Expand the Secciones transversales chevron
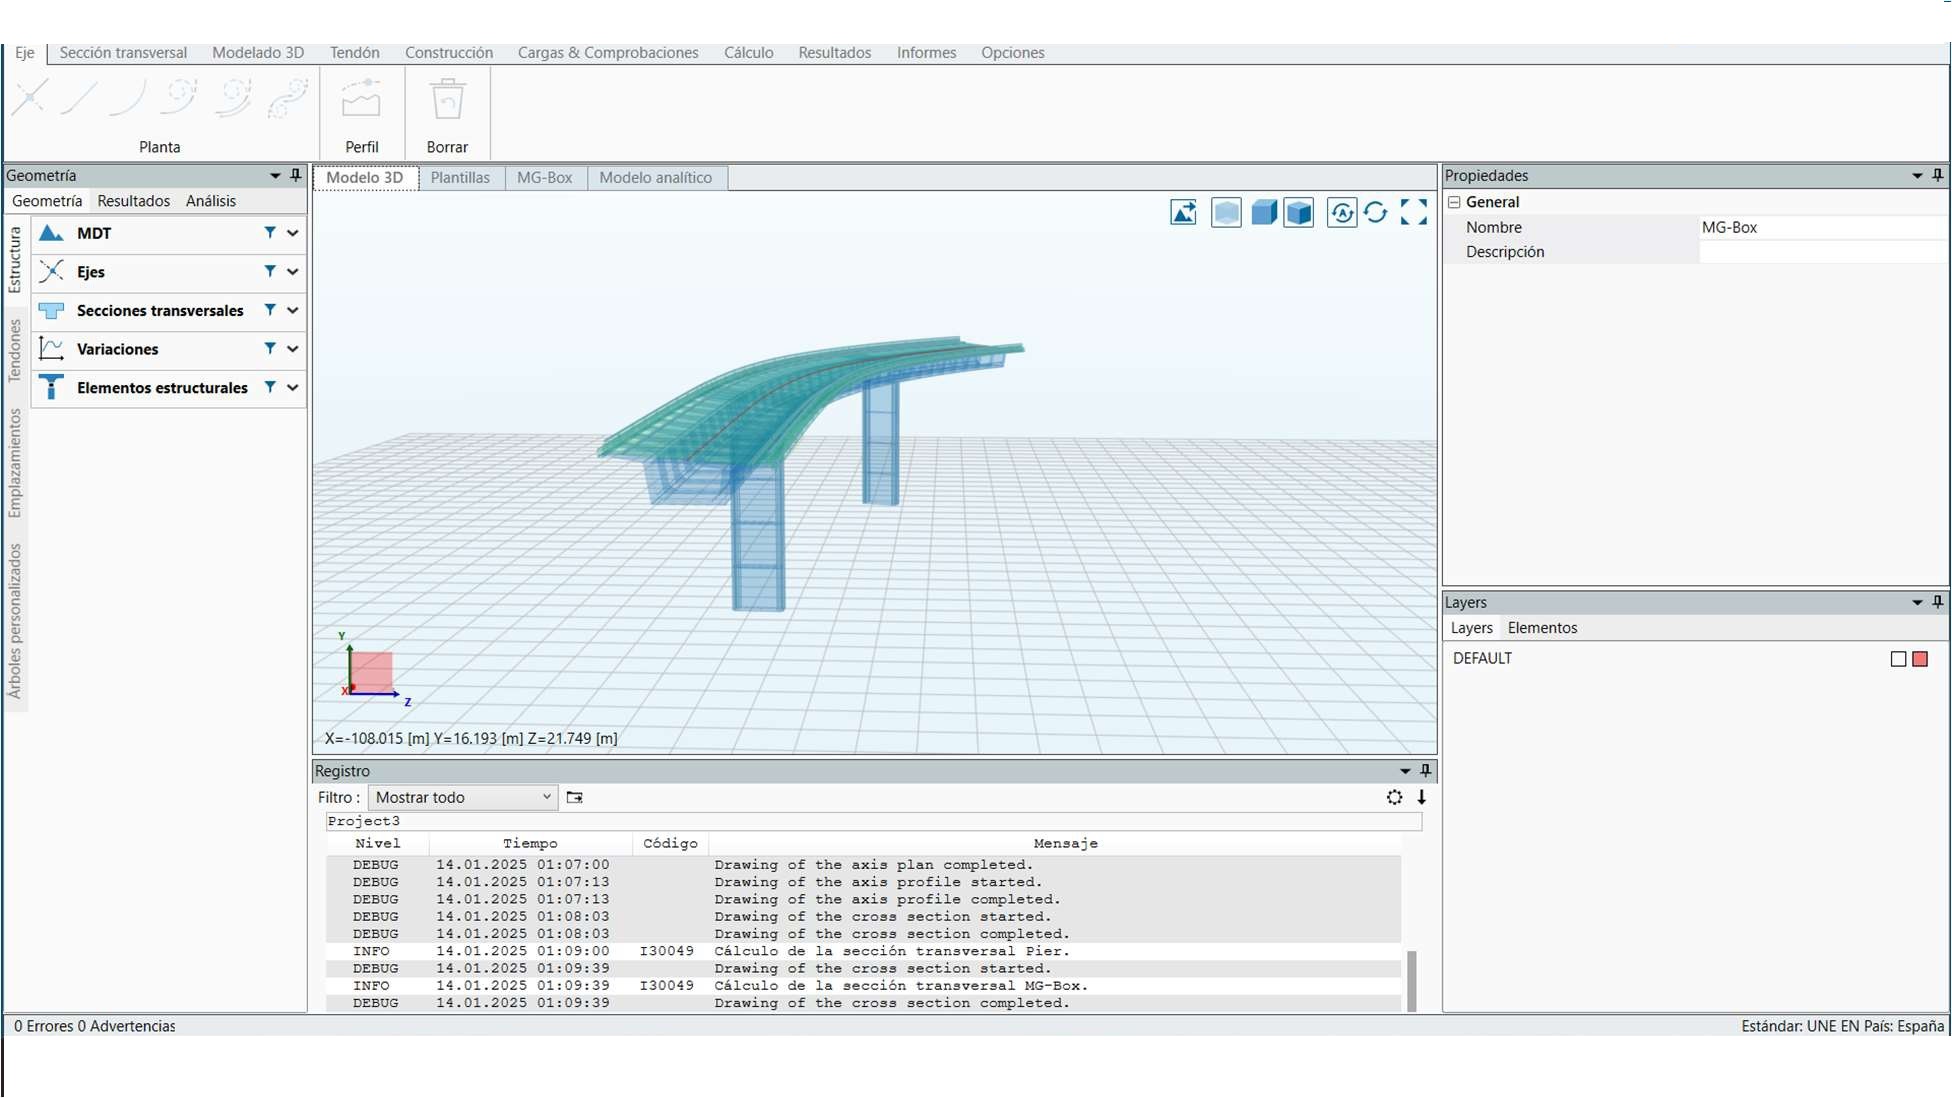 point(293,310)
